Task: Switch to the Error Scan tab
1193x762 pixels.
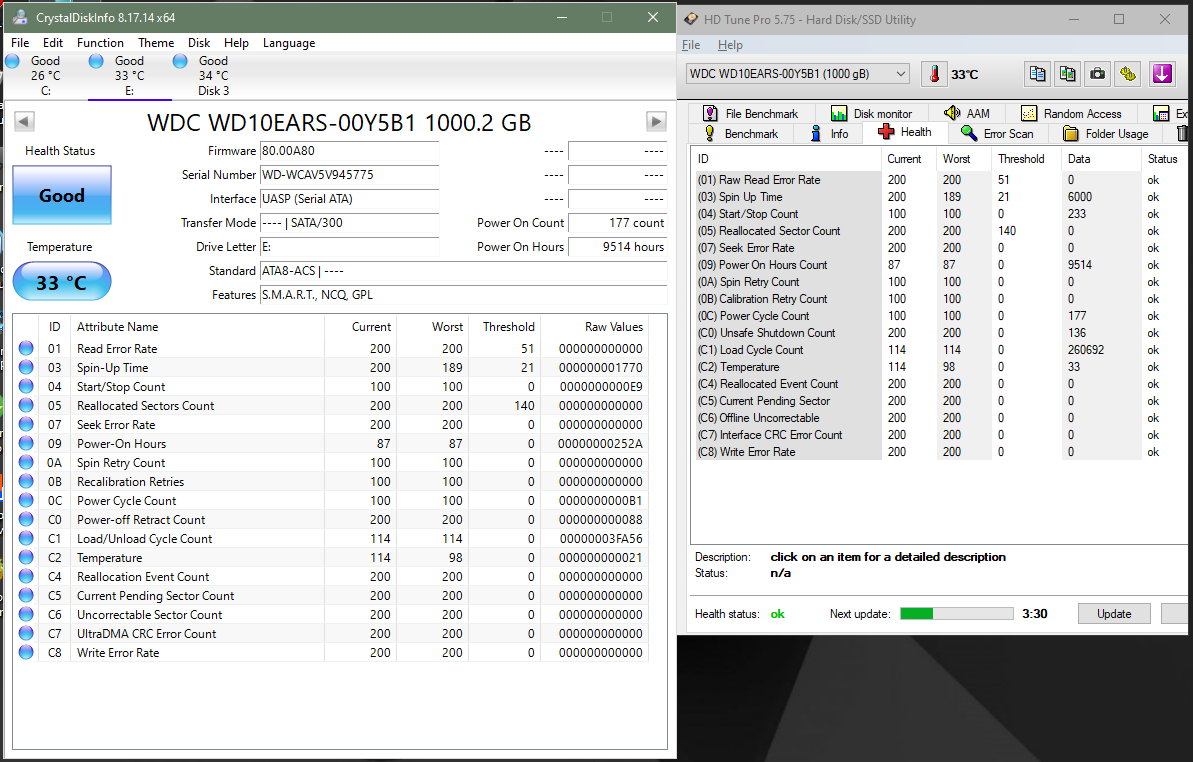Action: coord(997,133)
